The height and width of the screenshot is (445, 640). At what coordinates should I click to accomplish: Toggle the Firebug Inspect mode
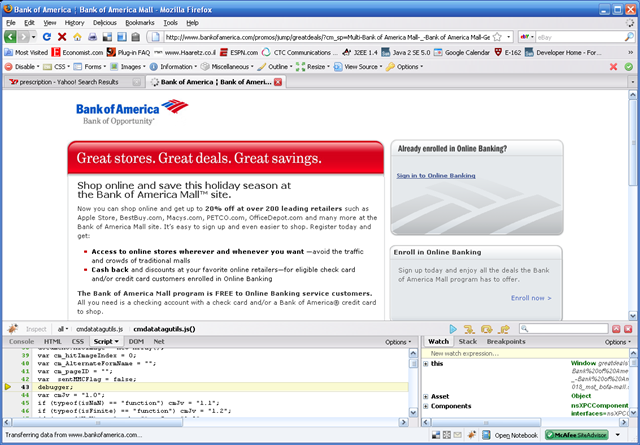click(x=36, y=328)
